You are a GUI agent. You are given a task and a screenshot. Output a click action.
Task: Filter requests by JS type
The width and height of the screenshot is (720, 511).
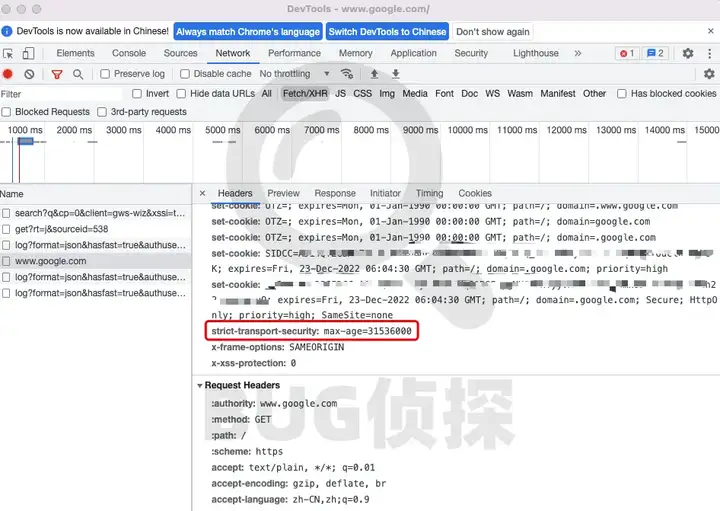(340, 94)
